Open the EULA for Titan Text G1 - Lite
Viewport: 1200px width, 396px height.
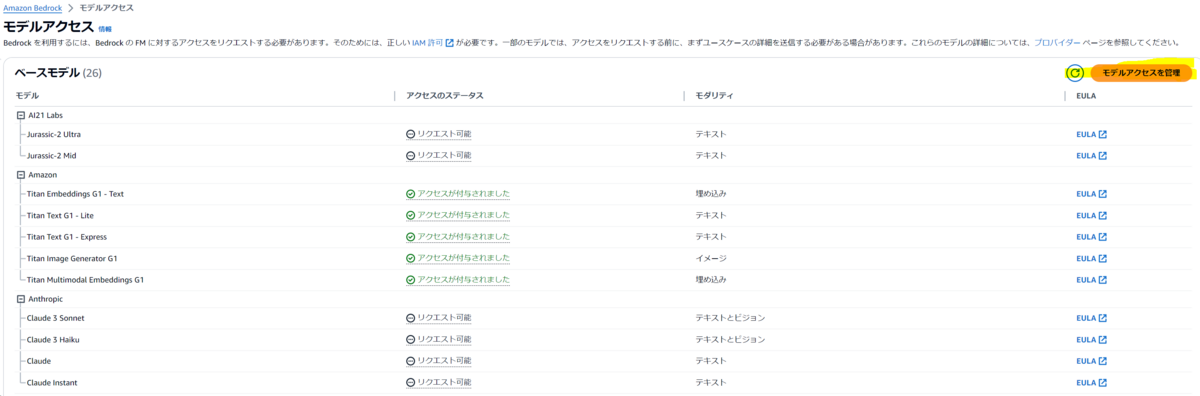pos(1091,215)
